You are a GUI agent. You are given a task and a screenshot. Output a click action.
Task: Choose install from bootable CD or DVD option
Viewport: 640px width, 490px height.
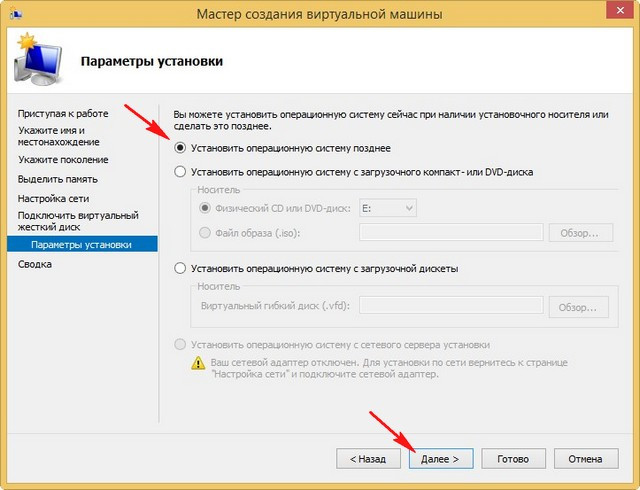180,172
